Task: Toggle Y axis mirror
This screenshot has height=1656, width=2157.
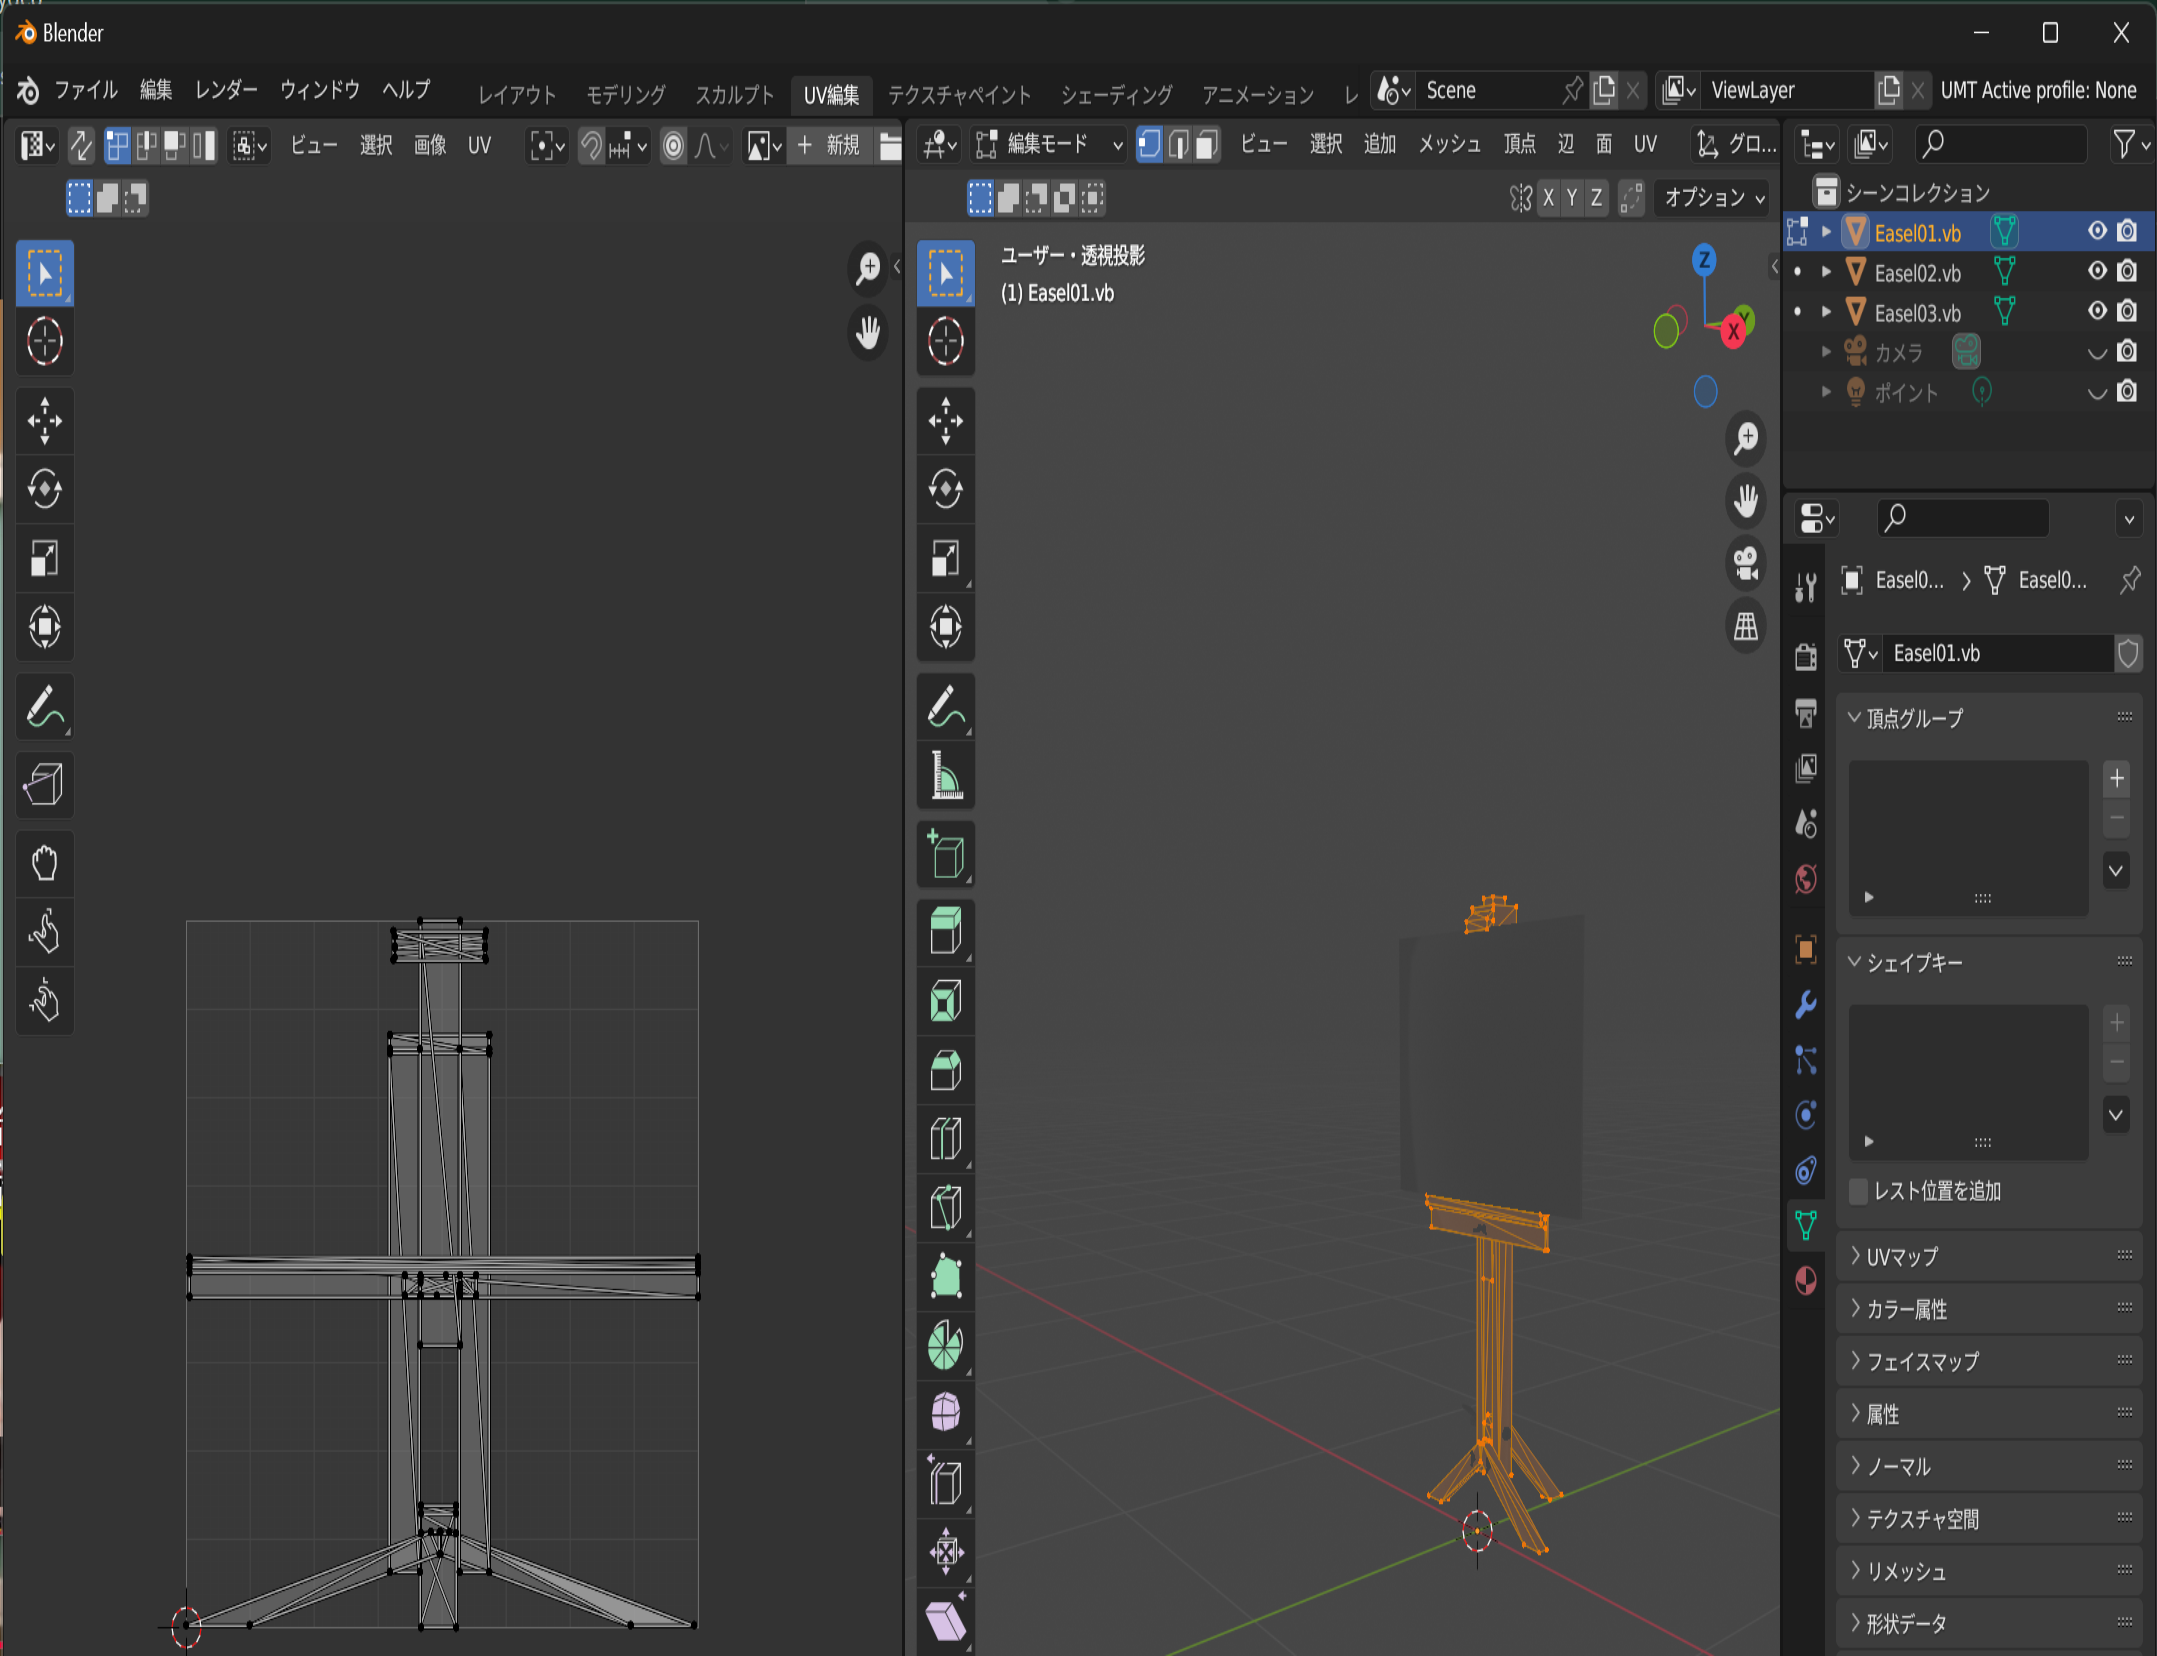Action: tap(1572, 198)
